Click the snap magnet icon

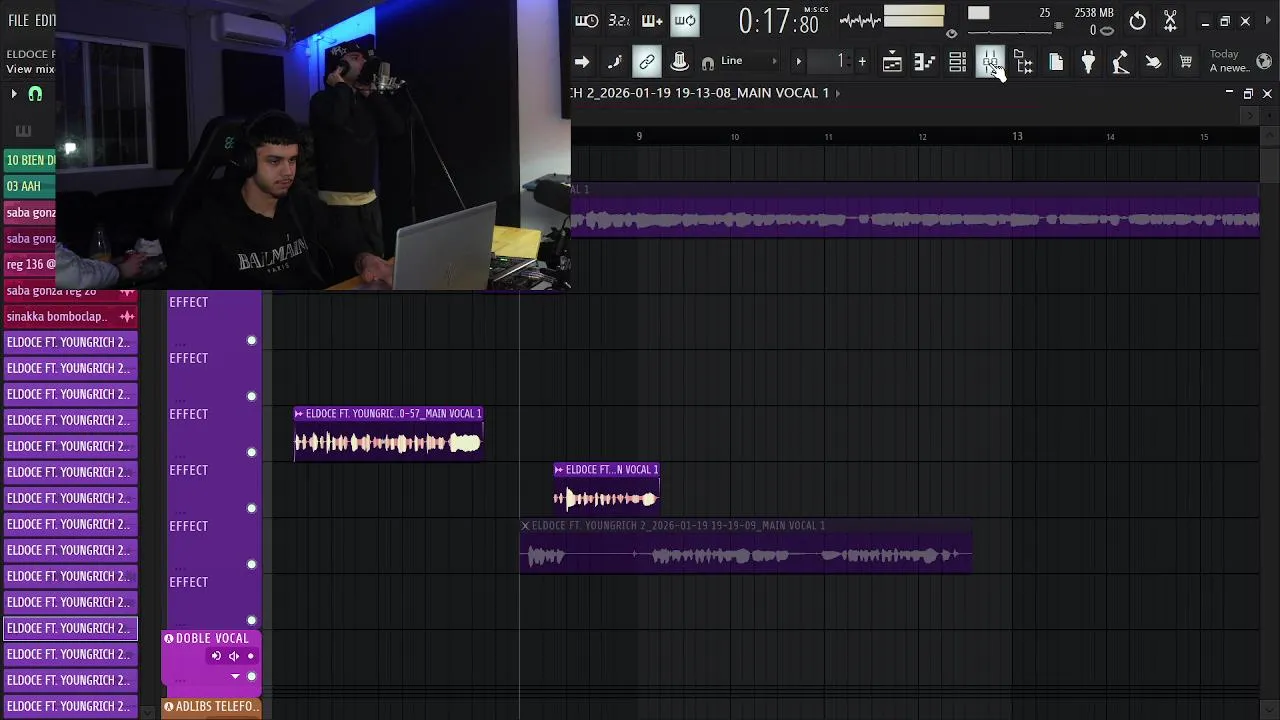708,63
